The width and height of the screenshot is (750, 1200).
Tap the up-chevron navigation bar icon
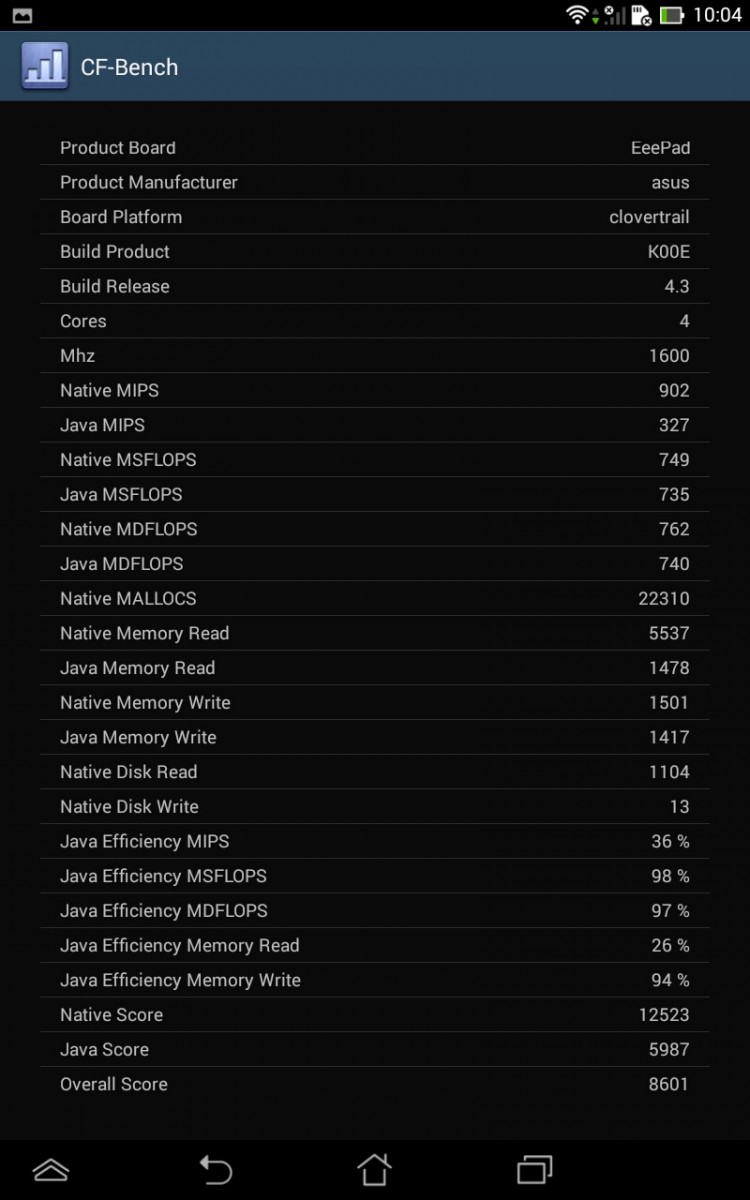click(51, 1168)
